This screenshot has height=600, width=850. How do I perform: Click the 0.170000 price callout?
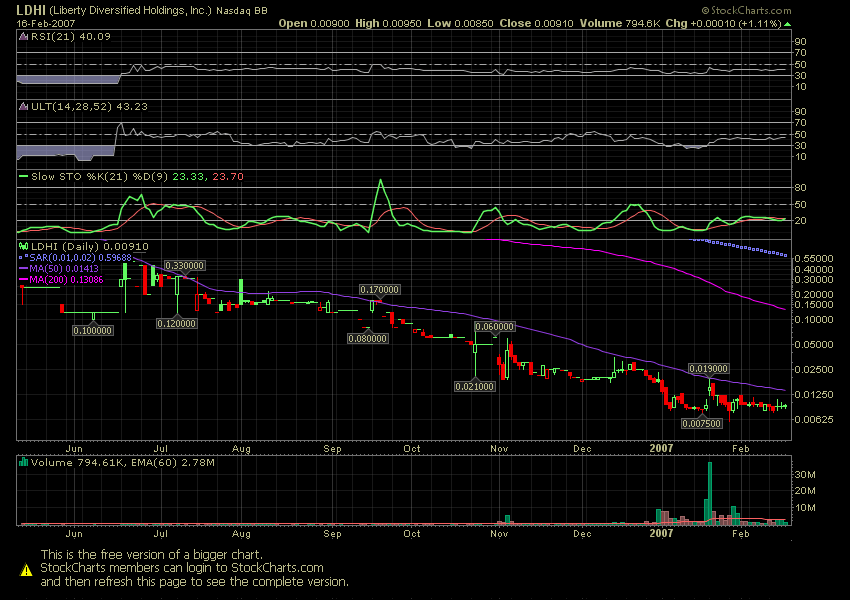pyautogui.click(x=379, y=290)
